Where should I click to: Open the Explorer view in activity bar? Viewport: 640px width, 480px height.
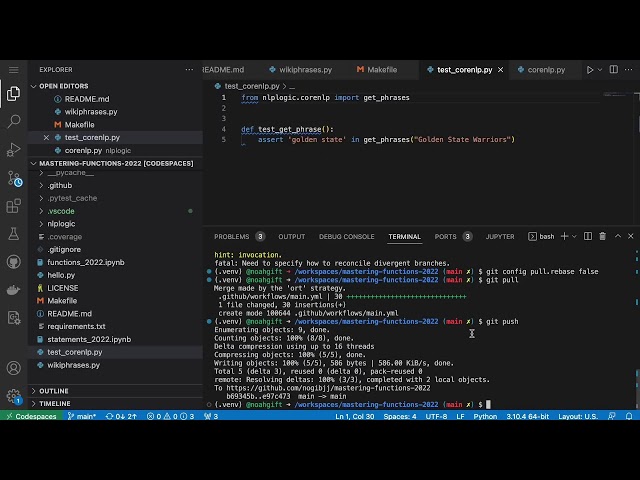[13, 94]
